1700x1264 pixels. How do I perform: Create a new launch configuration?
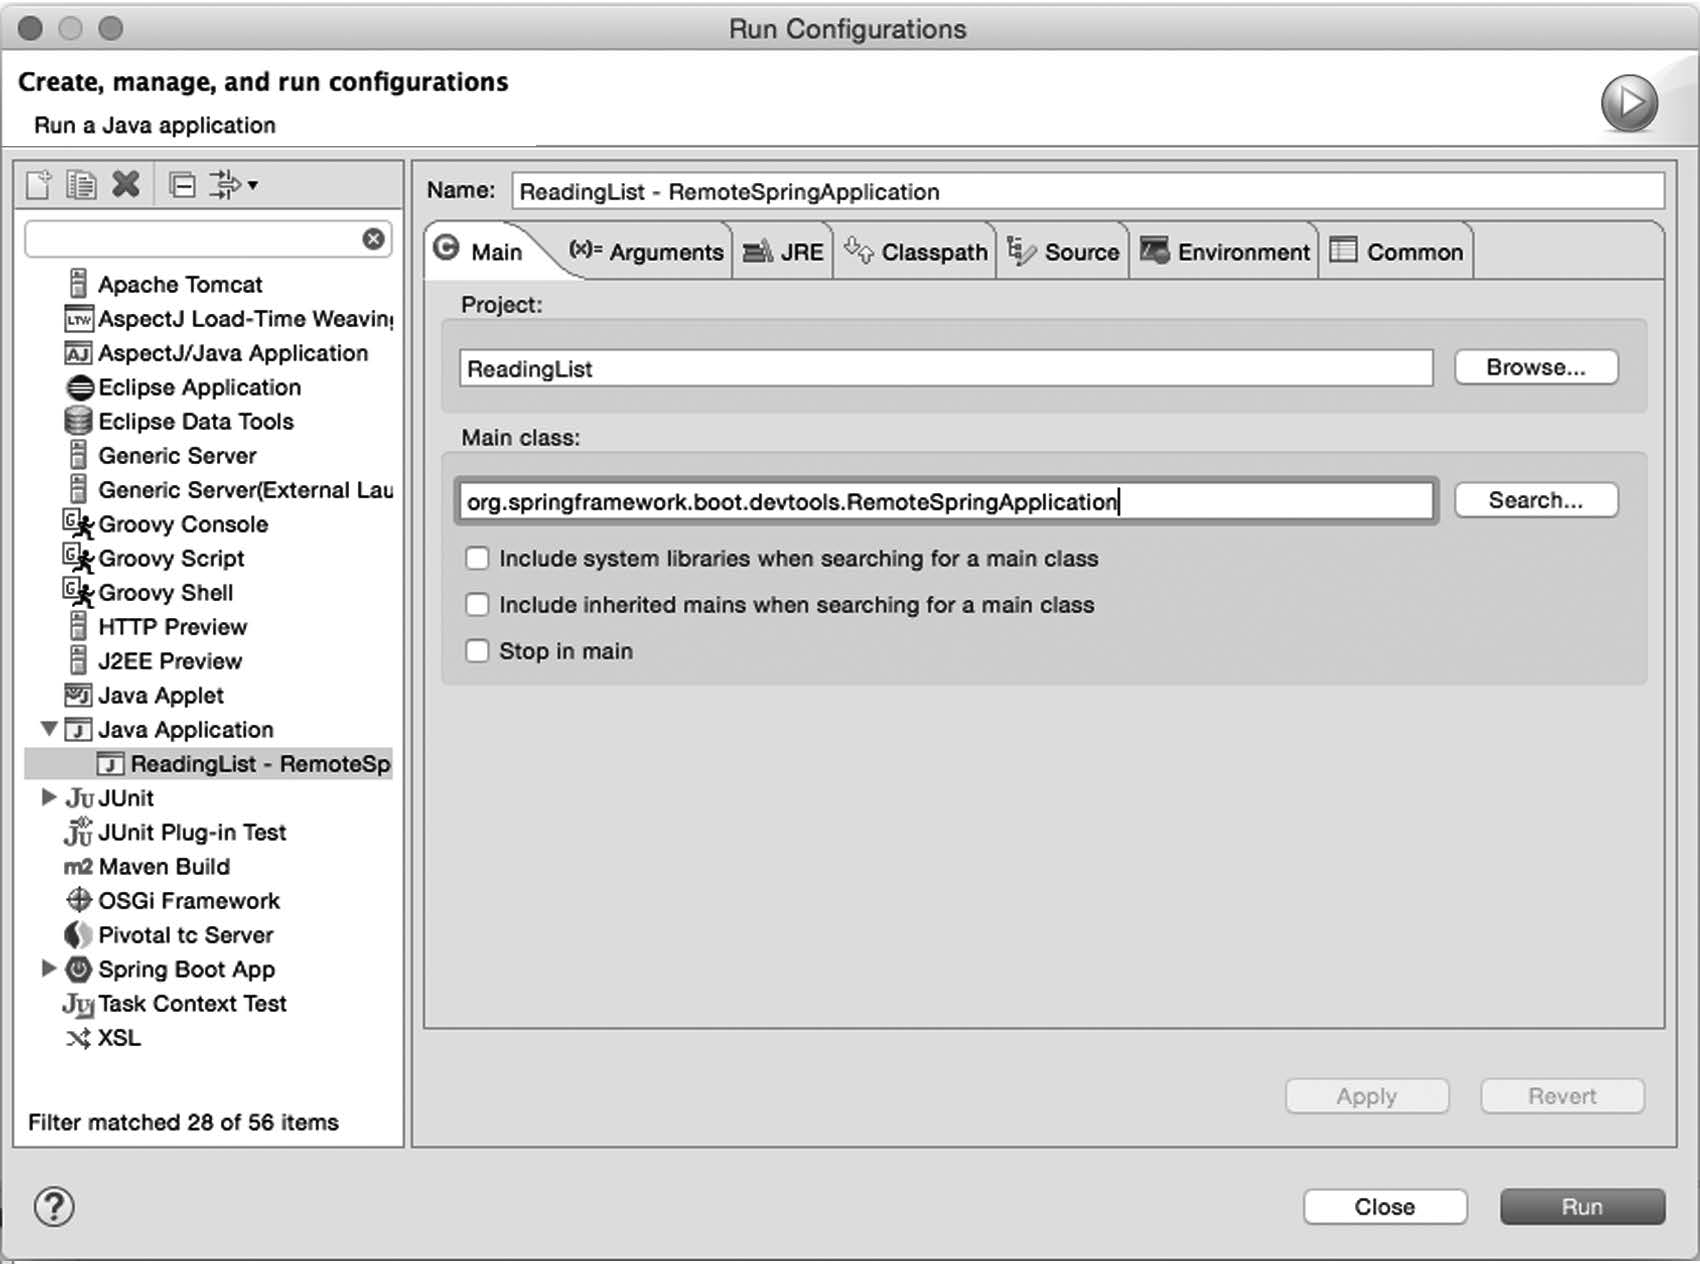40,184
